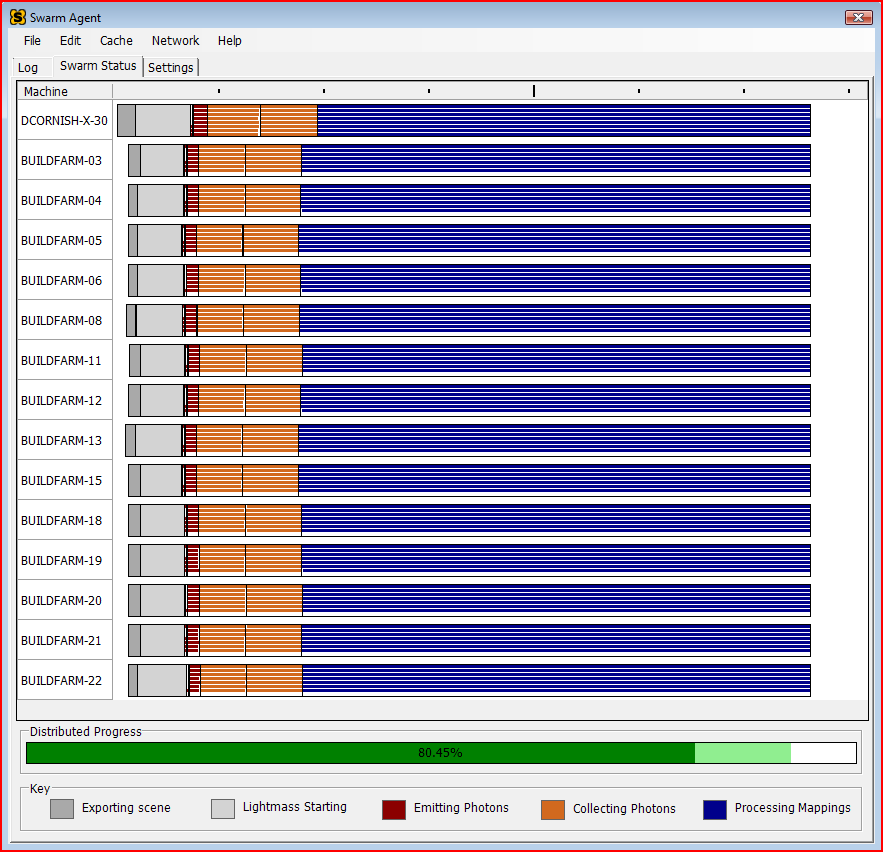Select the BUILDFARM-19 machine label
The image size is (883, 852).
[x=61, y=560]
